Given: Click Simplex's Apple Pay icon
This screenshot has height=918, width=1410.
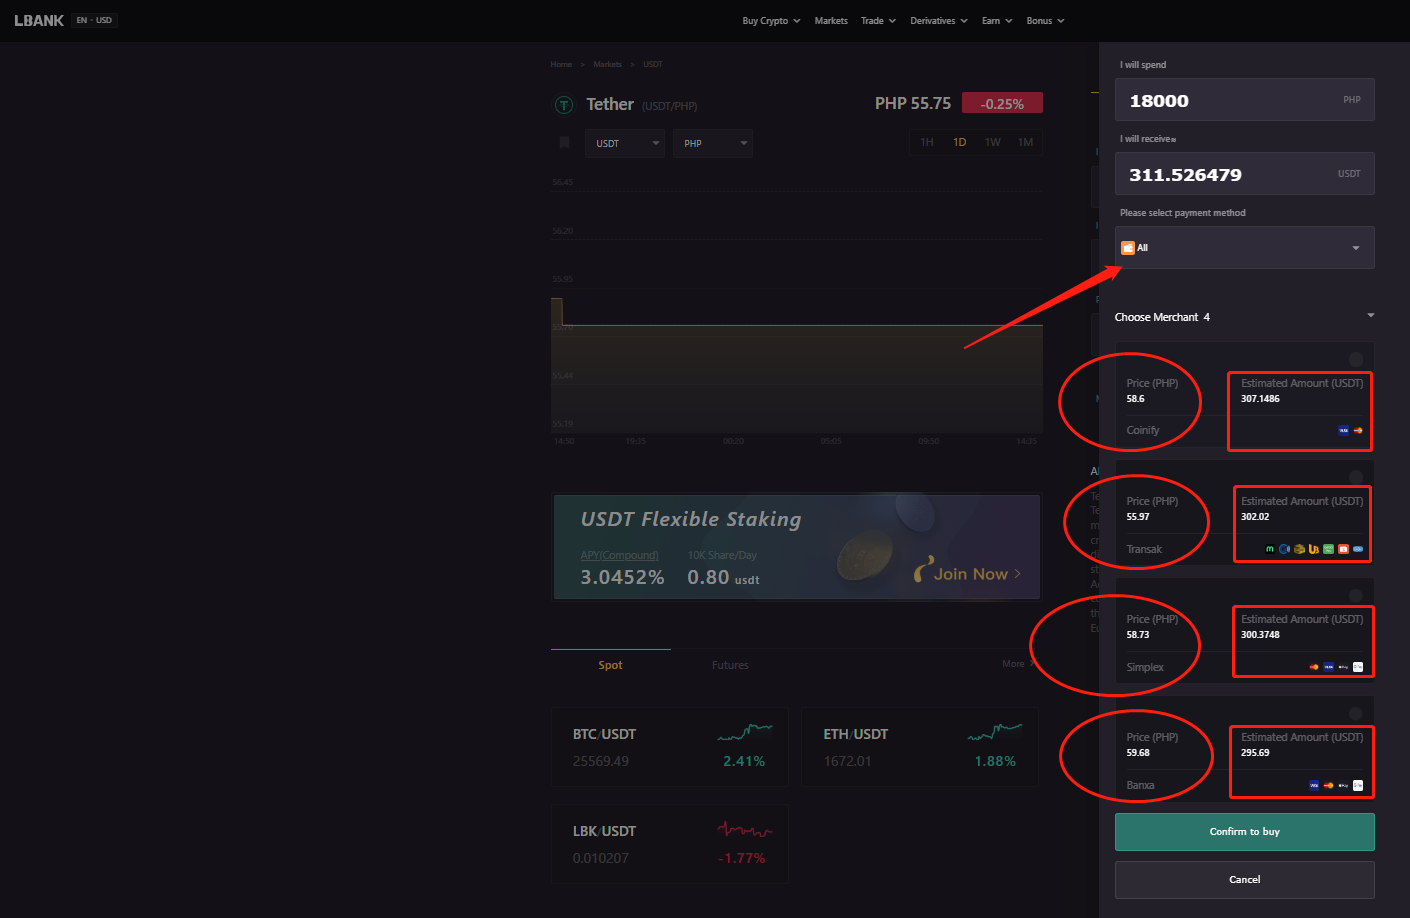Looking at the screenshot, I should click(1343, 667).
